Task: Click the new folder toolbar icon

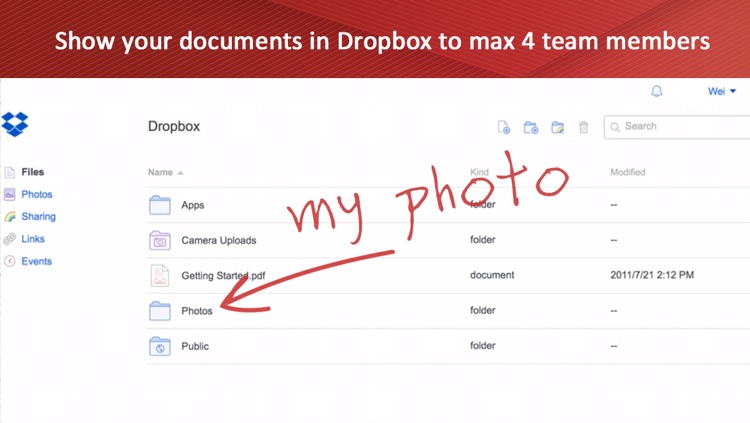Action: [x=530, y=127]
